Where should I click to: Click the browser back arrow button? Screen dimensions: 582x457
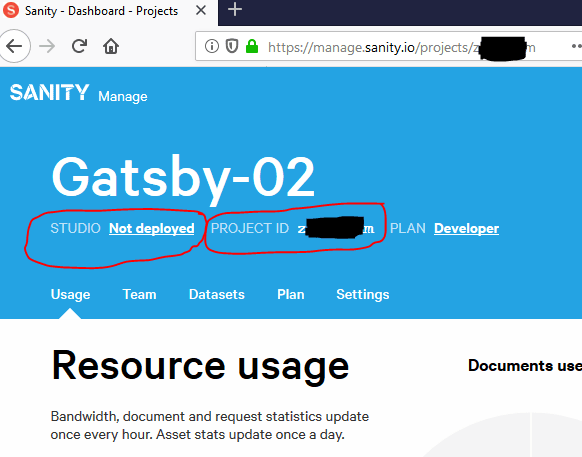[14, 47]
